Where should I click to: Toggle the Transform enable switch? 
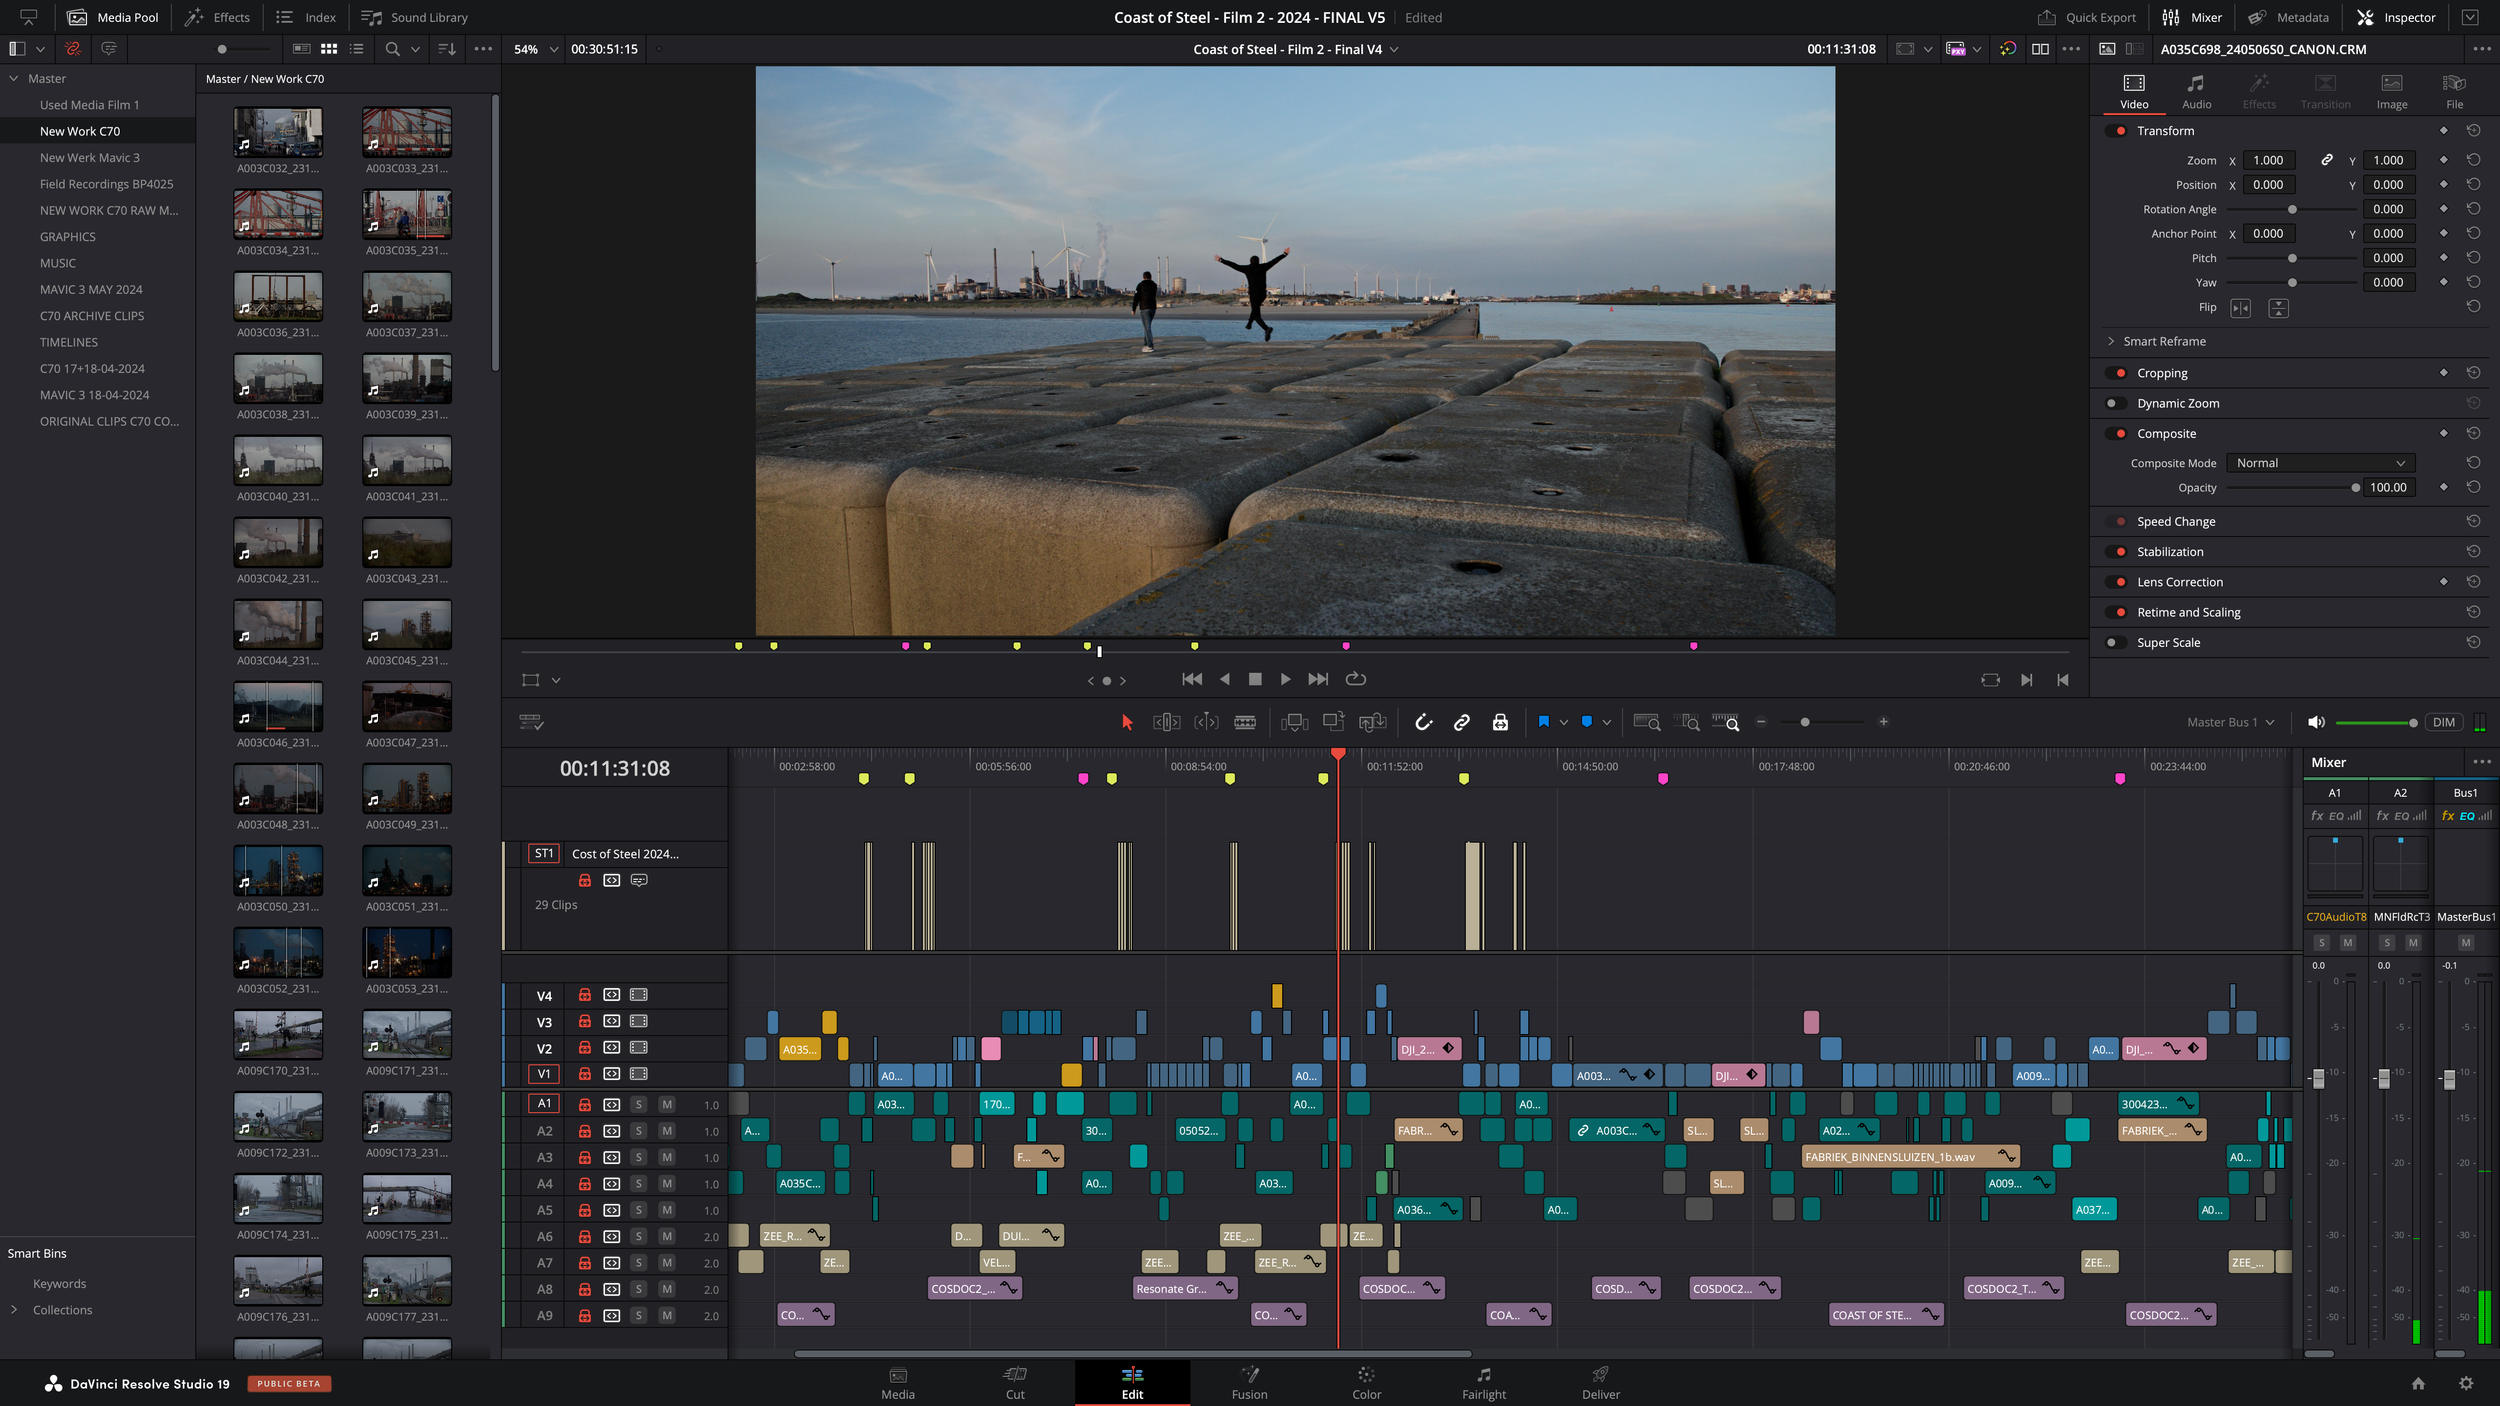point(2116,131)
